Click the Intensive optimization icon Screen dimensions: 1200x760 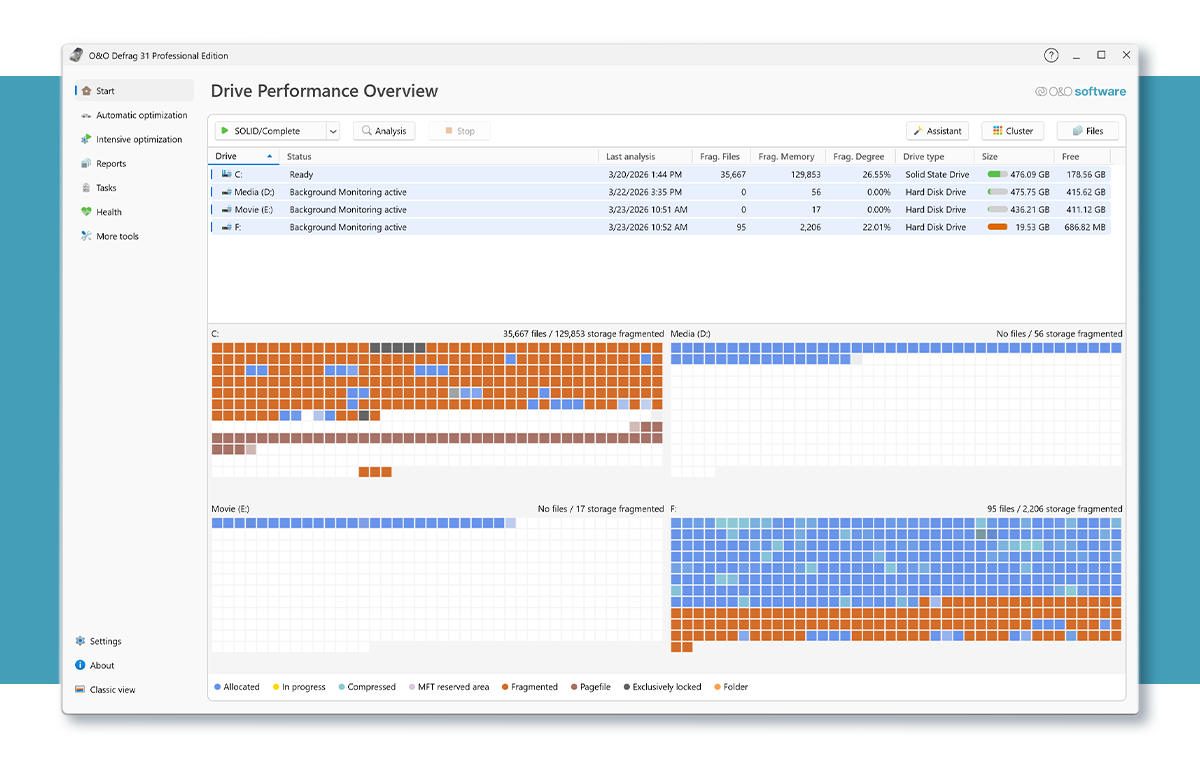pyautogui.click(x=86, y=139)
